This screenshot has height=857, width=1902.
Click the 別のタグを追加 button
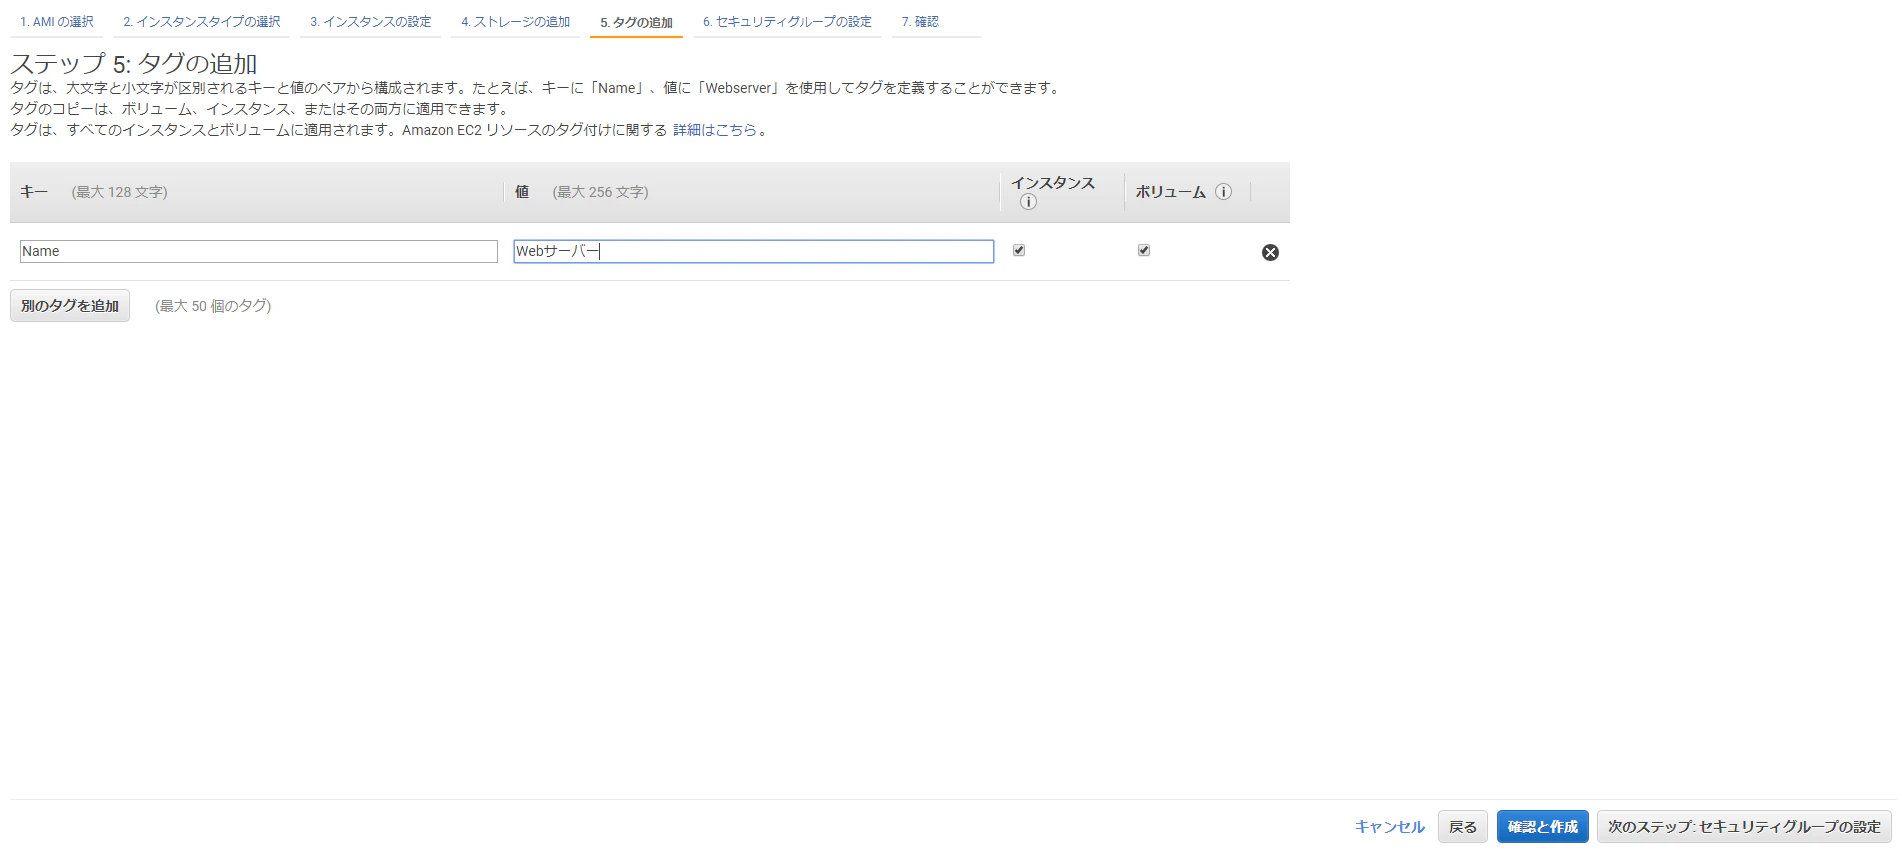[x=70, y=306]
